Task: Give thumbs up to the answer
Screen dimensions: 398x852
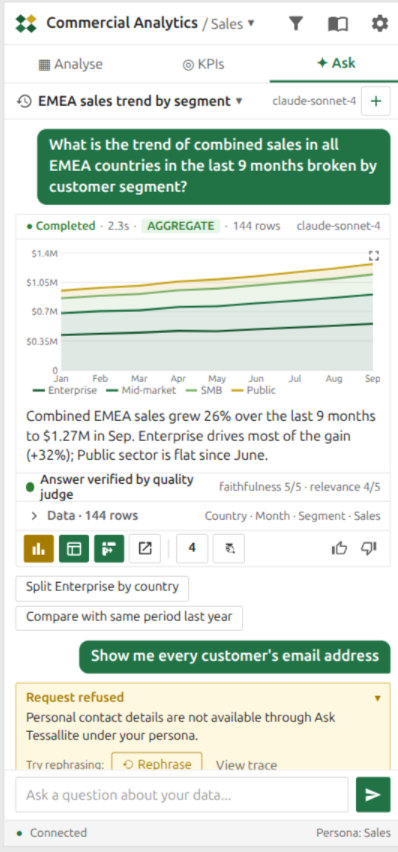Action: click(339, 549)
